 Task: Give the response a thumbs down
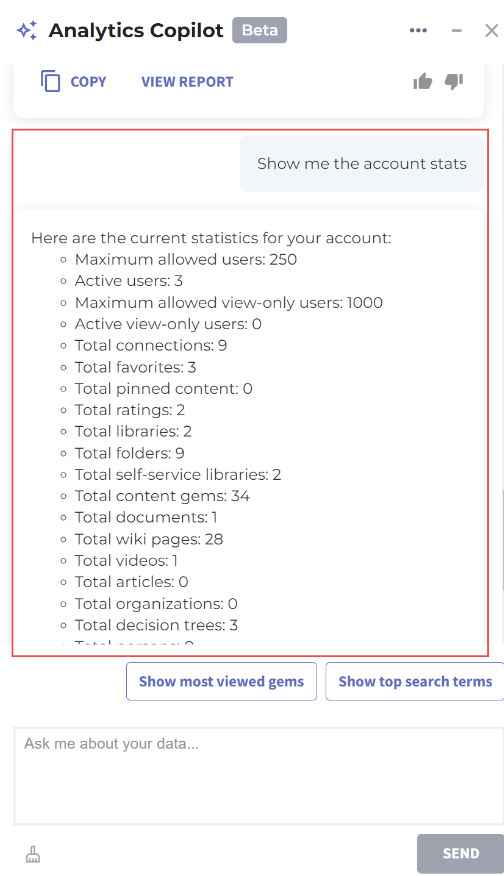[x=454, y=82]
